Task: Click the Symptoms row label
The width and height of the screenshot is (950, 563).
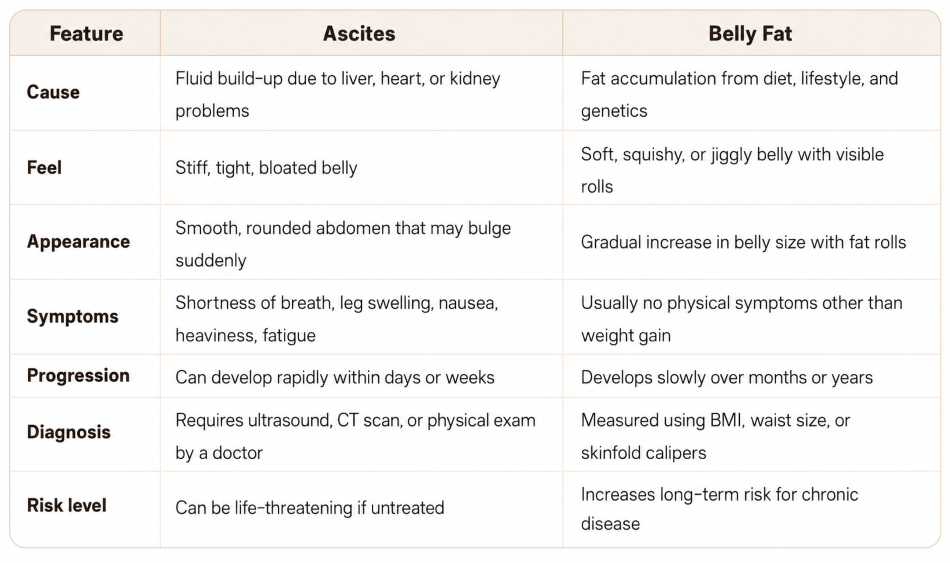Action: [x=73, y=316]
